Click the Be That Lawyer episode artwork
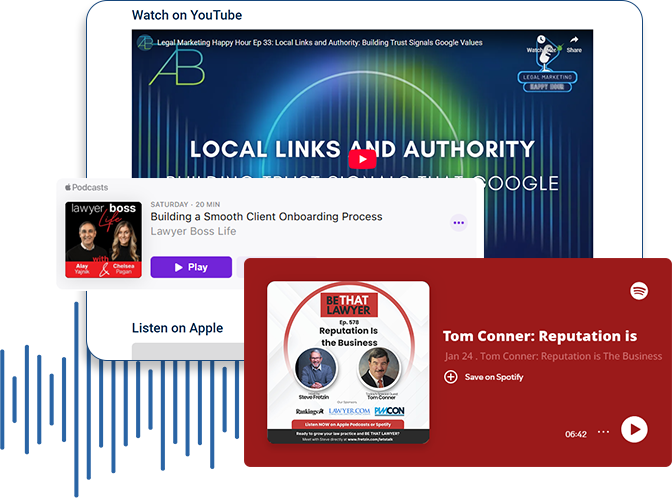Screen dimensions: 672x498 coord(348,362)
